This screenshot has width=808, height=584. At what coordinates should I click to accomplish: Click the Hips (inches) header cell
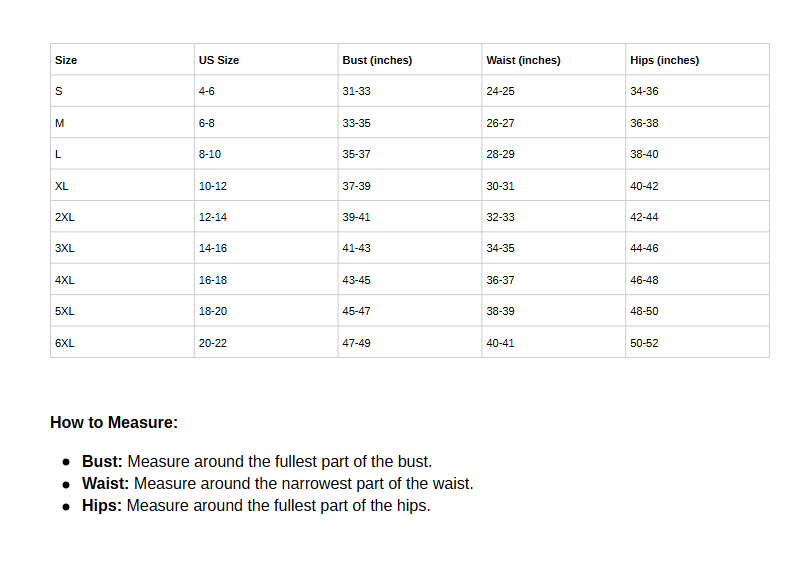[x=697, y=60]
